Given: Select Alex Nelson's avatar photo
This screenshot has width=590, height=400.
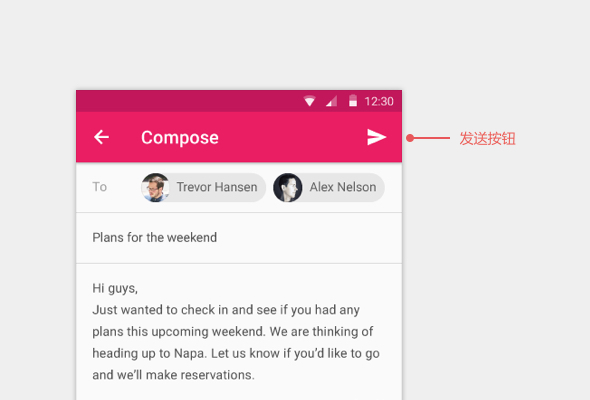Looking at the screenshot, I should tap(288, 187).
